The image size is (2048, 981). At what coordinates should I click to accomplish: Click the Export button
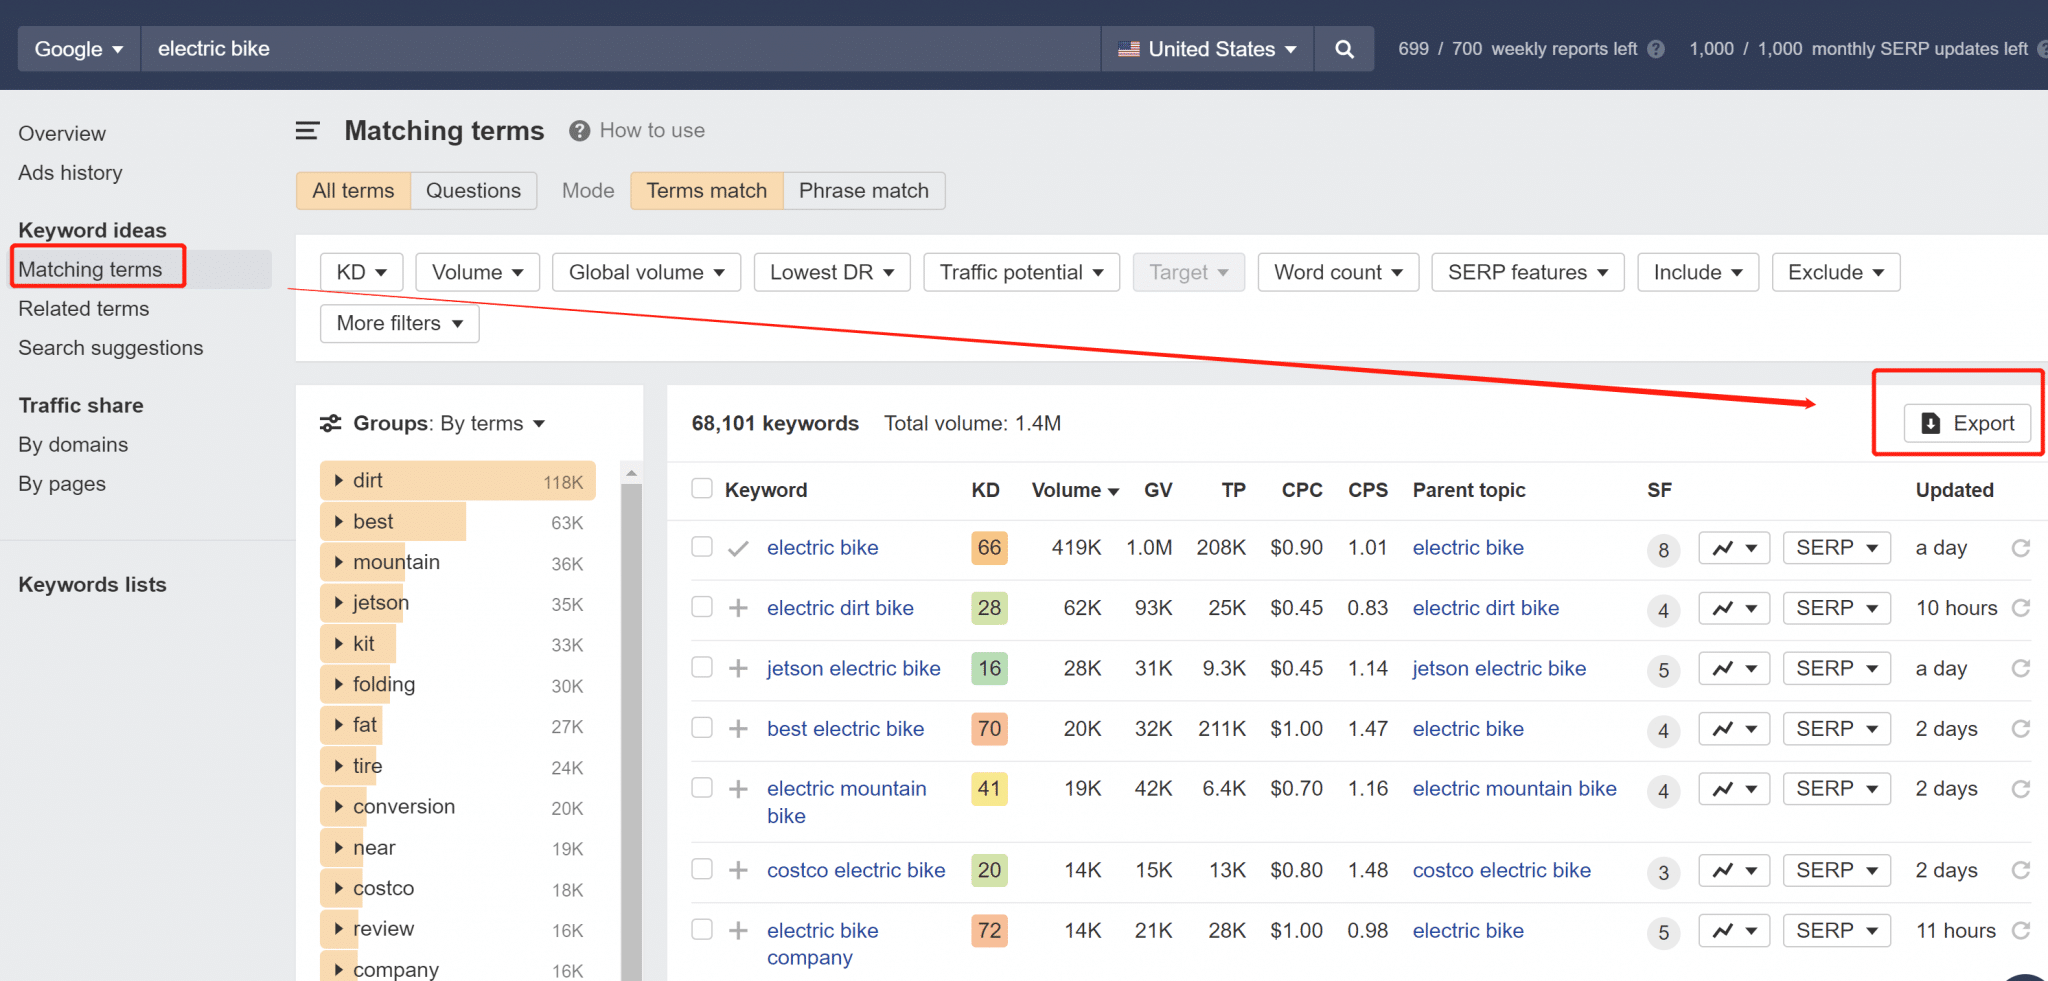point(1967,424)
